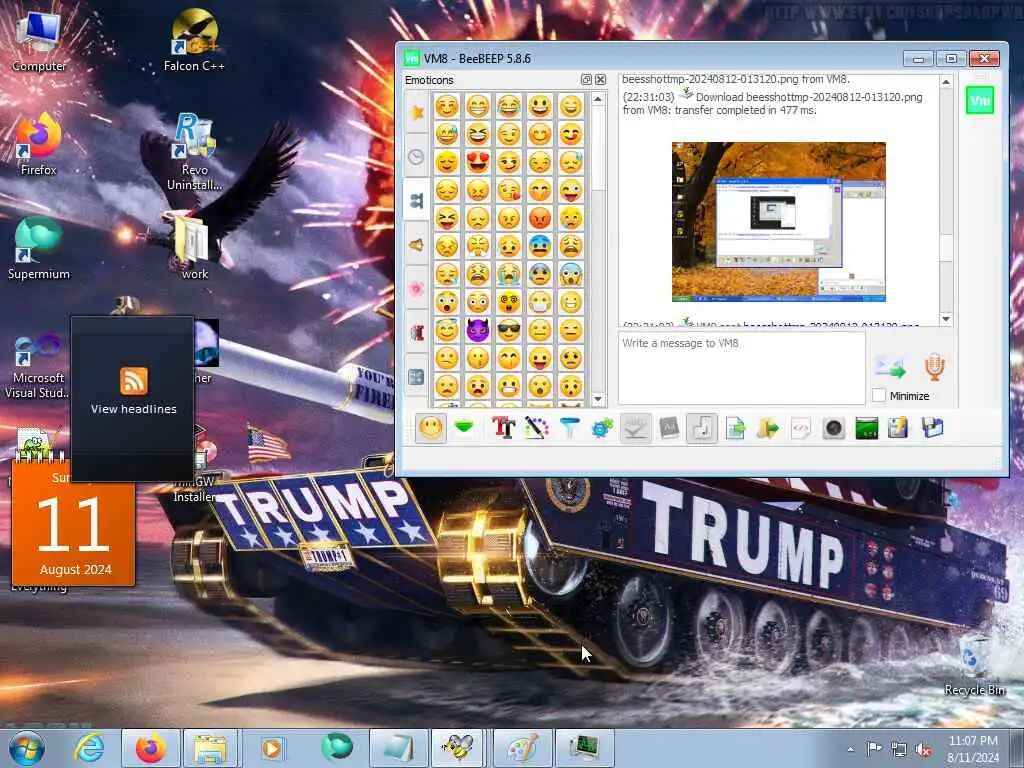Click the green down-arrow toolbar icon
The width and height of the screenshot is (1024, 768).
coord(464,428)
